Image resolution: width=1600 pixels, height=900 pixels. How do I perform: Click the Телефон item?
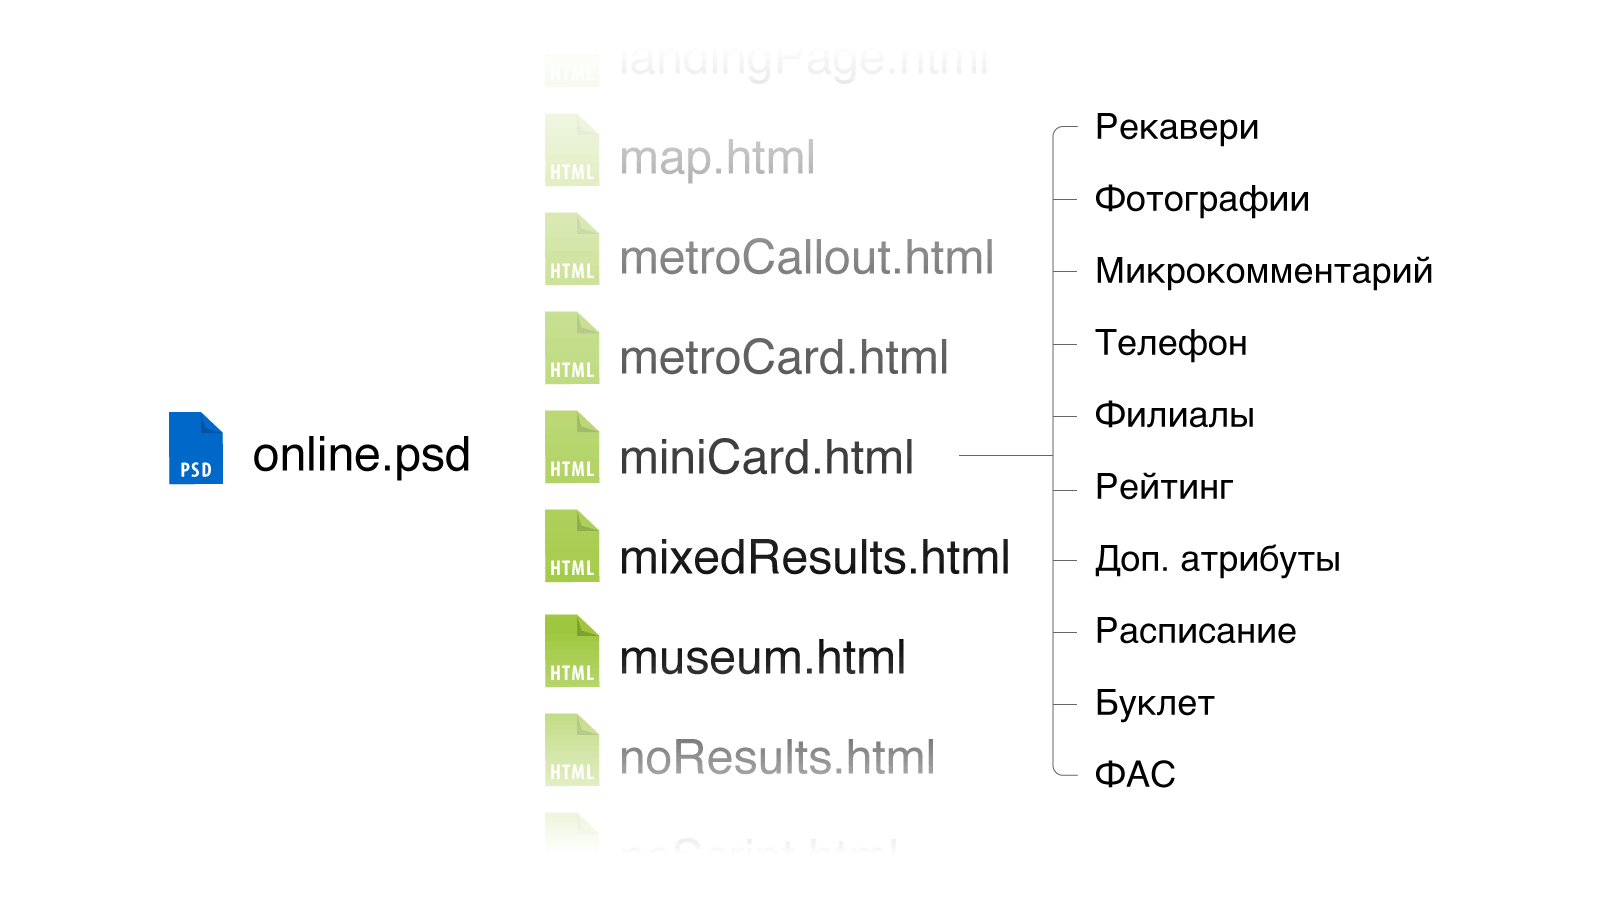pos(1171,344)
